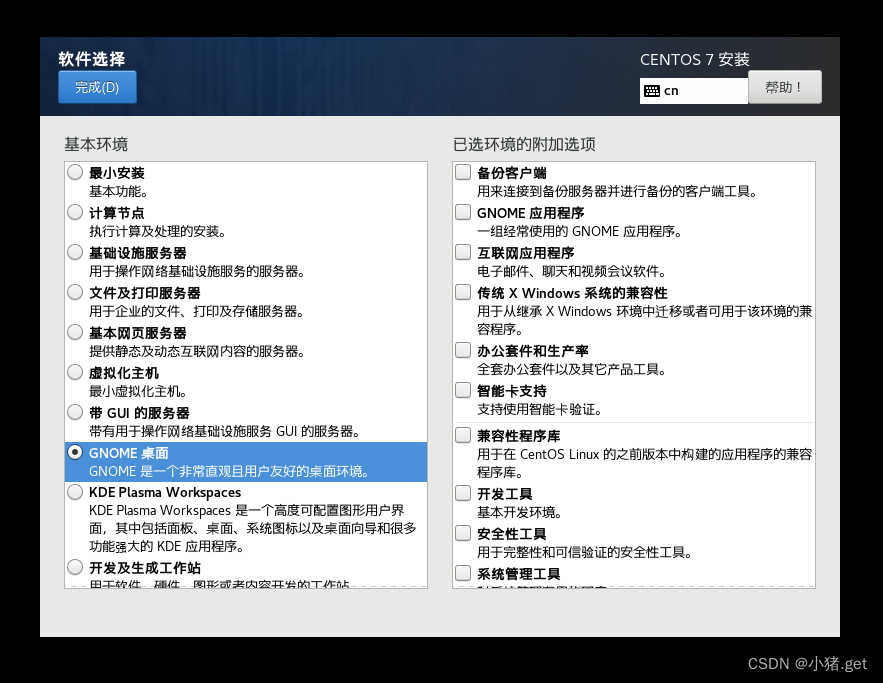Select 基本网页服务器 environment radio
883x683 pixels.
(x=75, y=332)
